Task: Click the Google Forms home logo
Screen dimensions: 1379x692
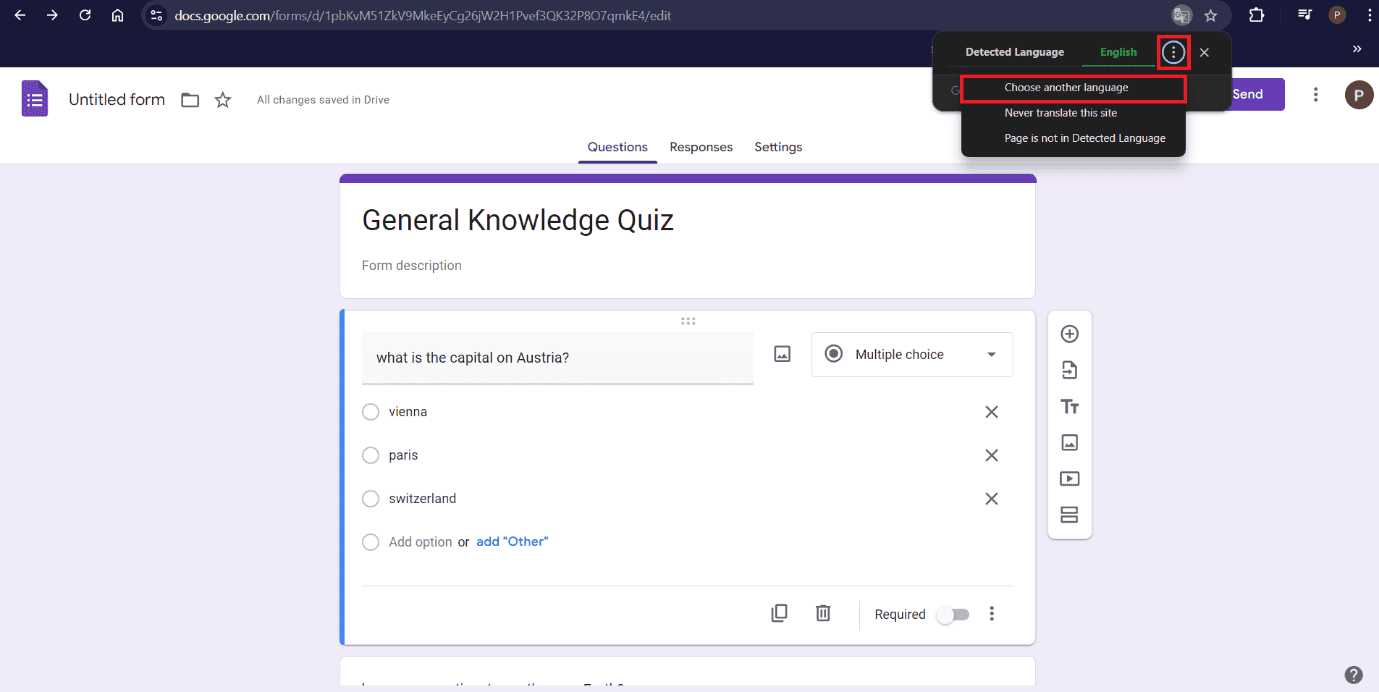Action: tap(35, 99)
